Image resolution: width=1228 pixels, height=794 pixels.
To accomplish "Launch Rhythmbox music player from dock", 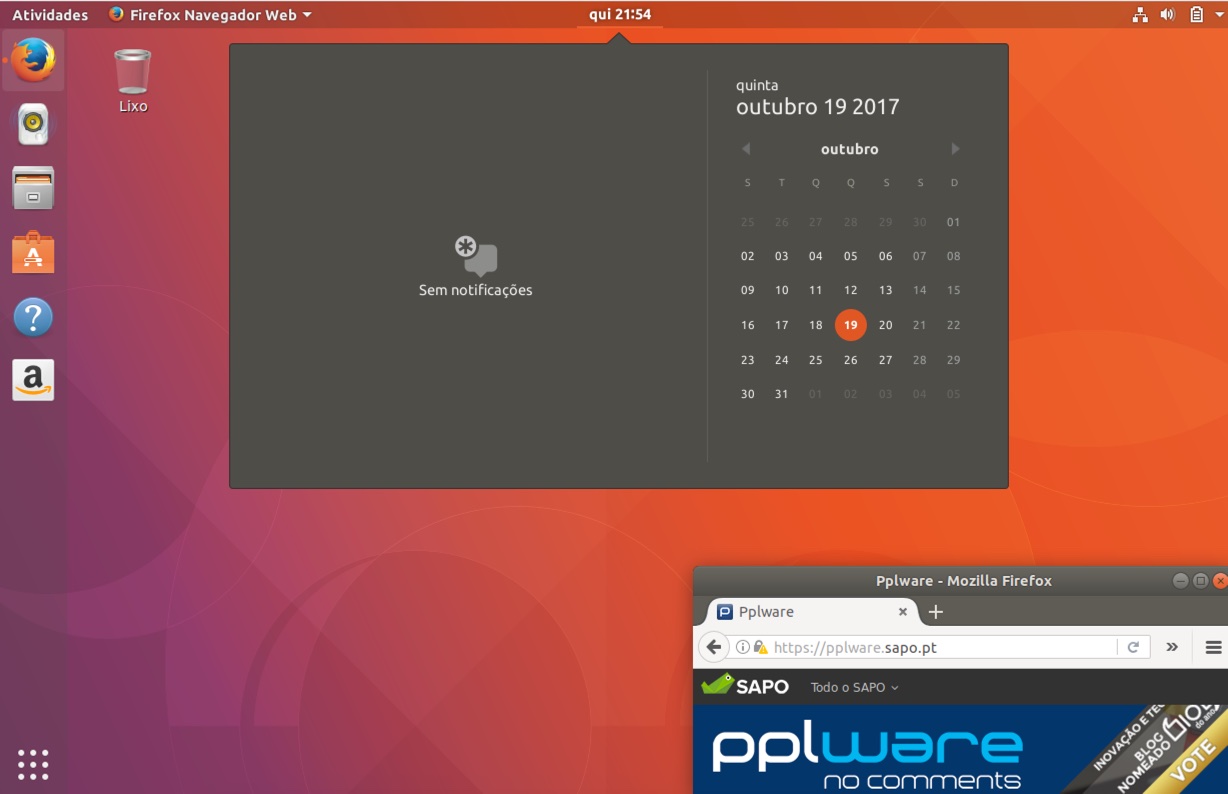I will (x=33, y=124).
